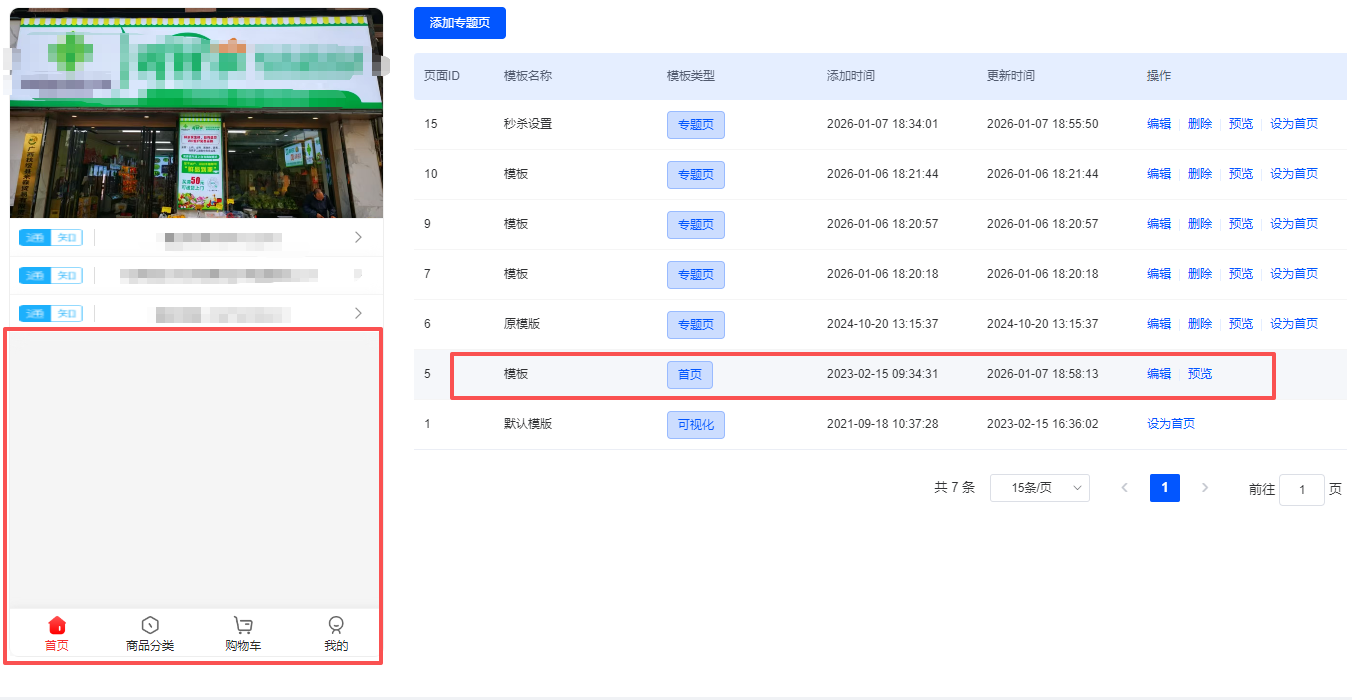Preview the 原模版 template
Viewport: 1352px width, 700px height.
click(1240, 324)
